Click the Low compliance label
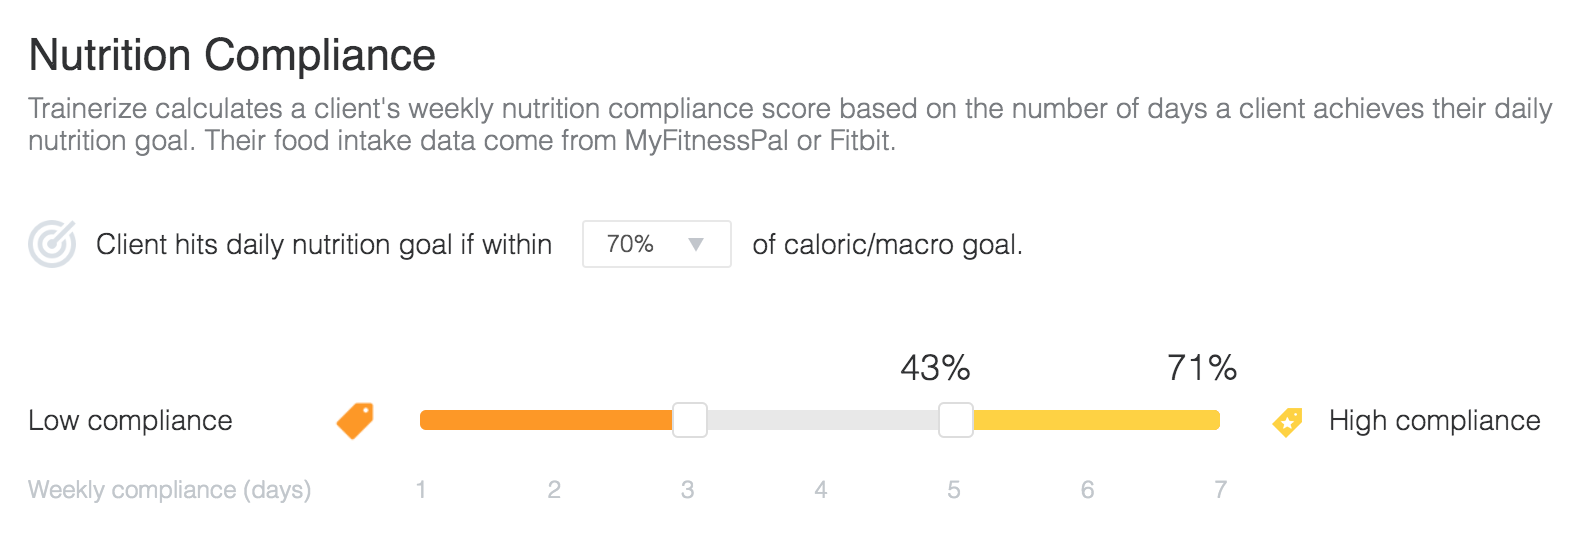The height and width of the screenshot is (560, 1582). 130,421
